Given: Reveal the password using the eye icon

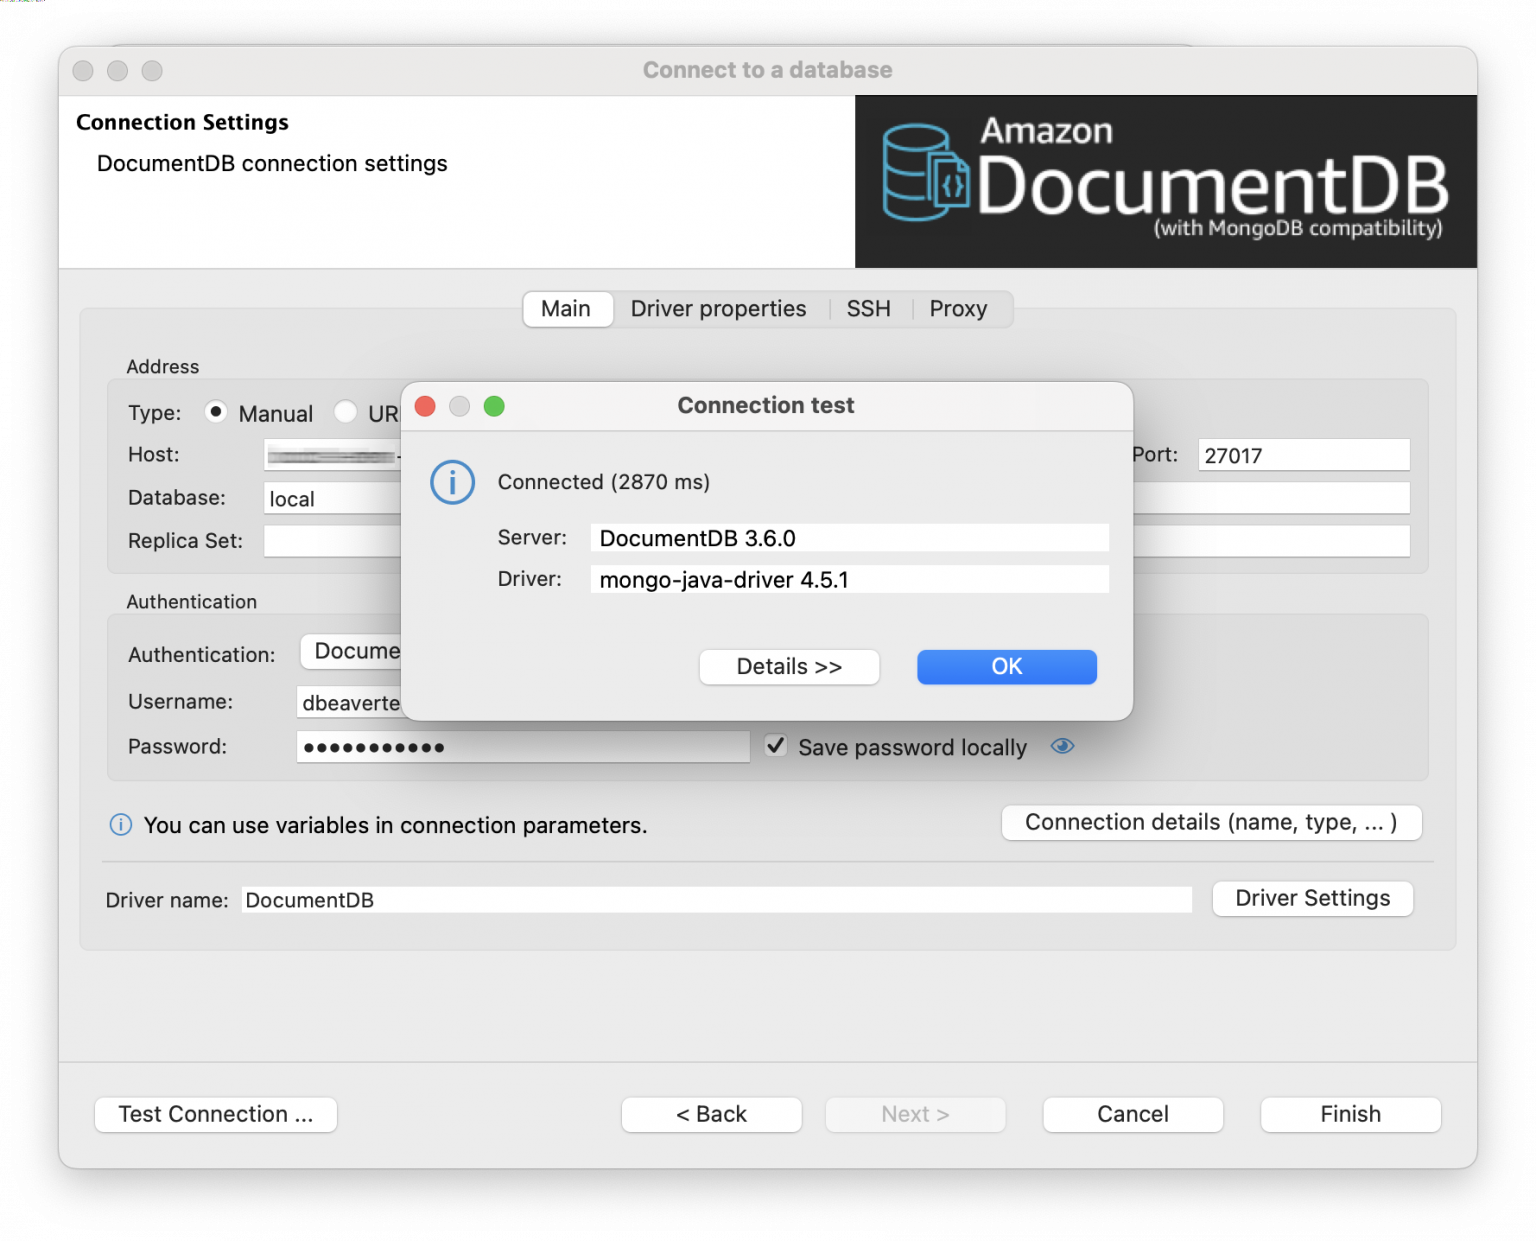Looking at the screenshot, I should 1062,746.
